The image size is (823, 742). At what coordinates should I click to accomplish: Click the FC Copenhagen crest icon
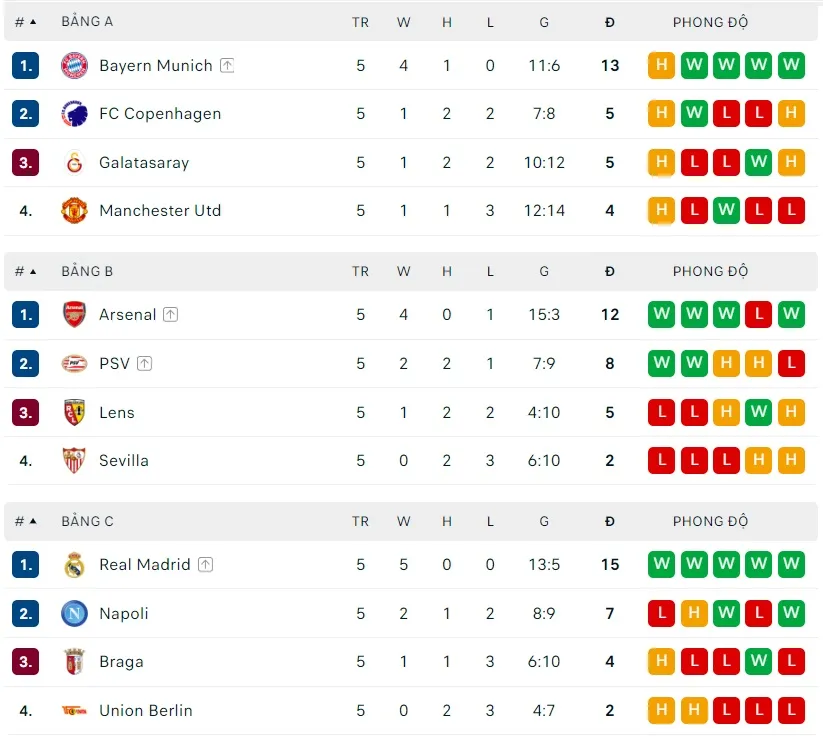tap(75, 114)
